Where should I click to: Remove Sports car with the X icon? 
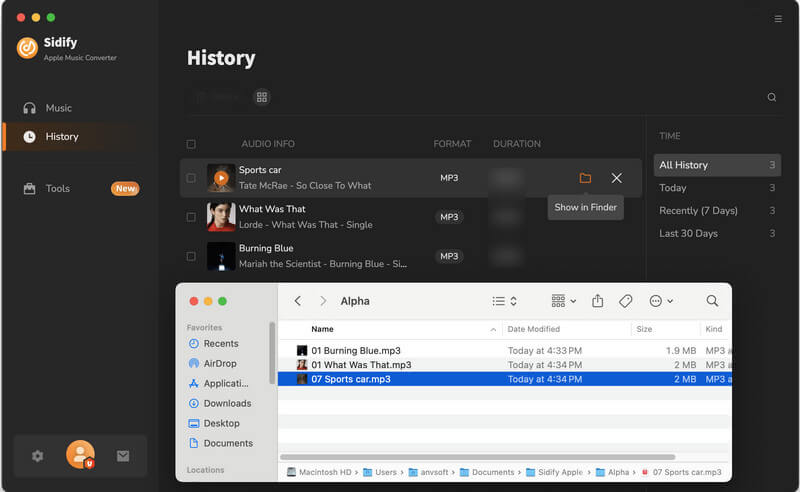616,178
